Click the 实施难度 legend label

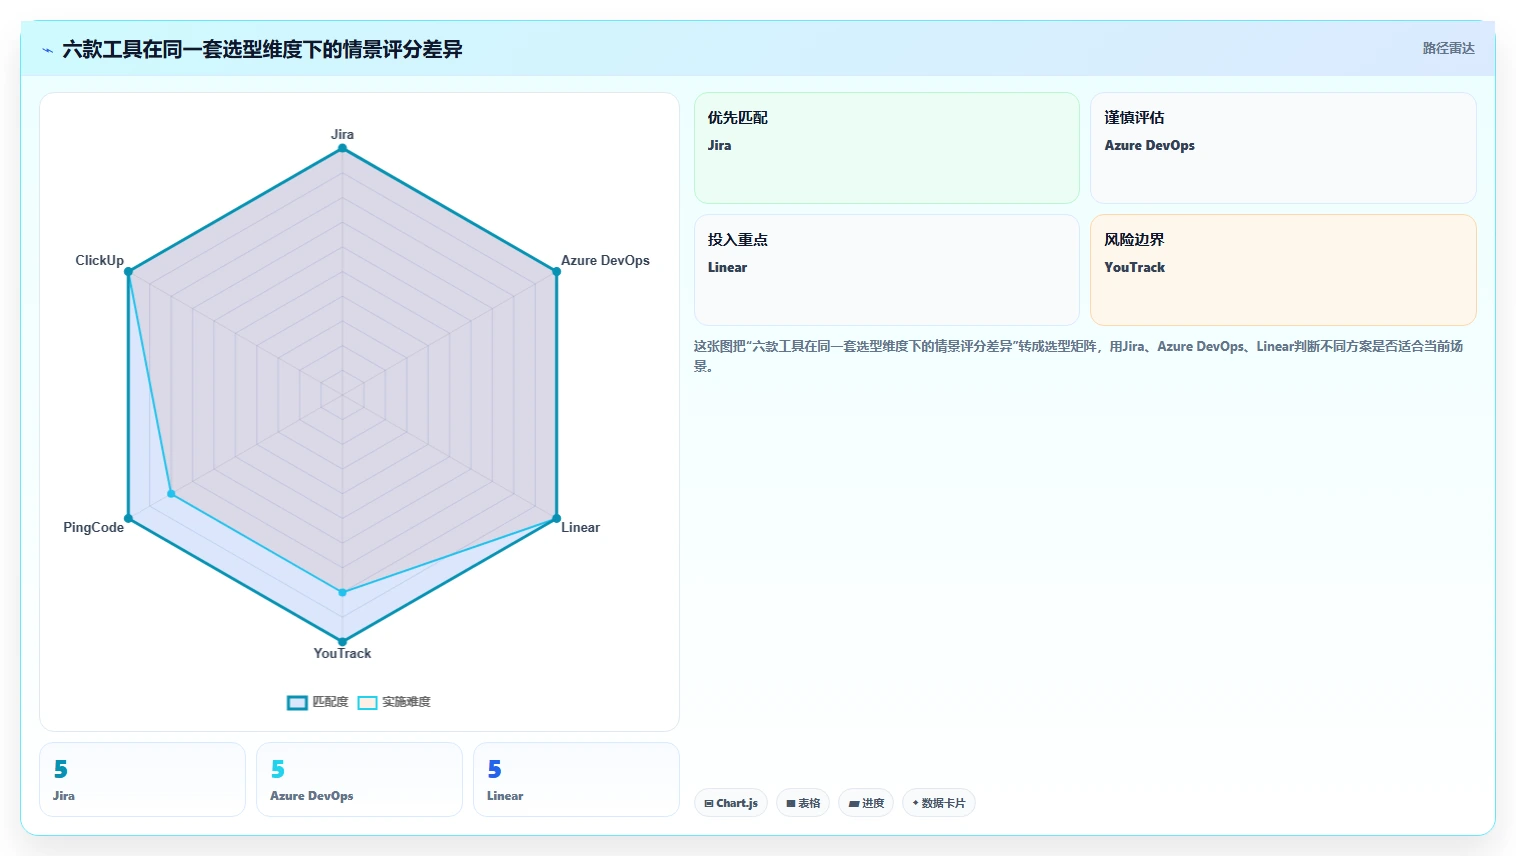click(x=406, y=702)
